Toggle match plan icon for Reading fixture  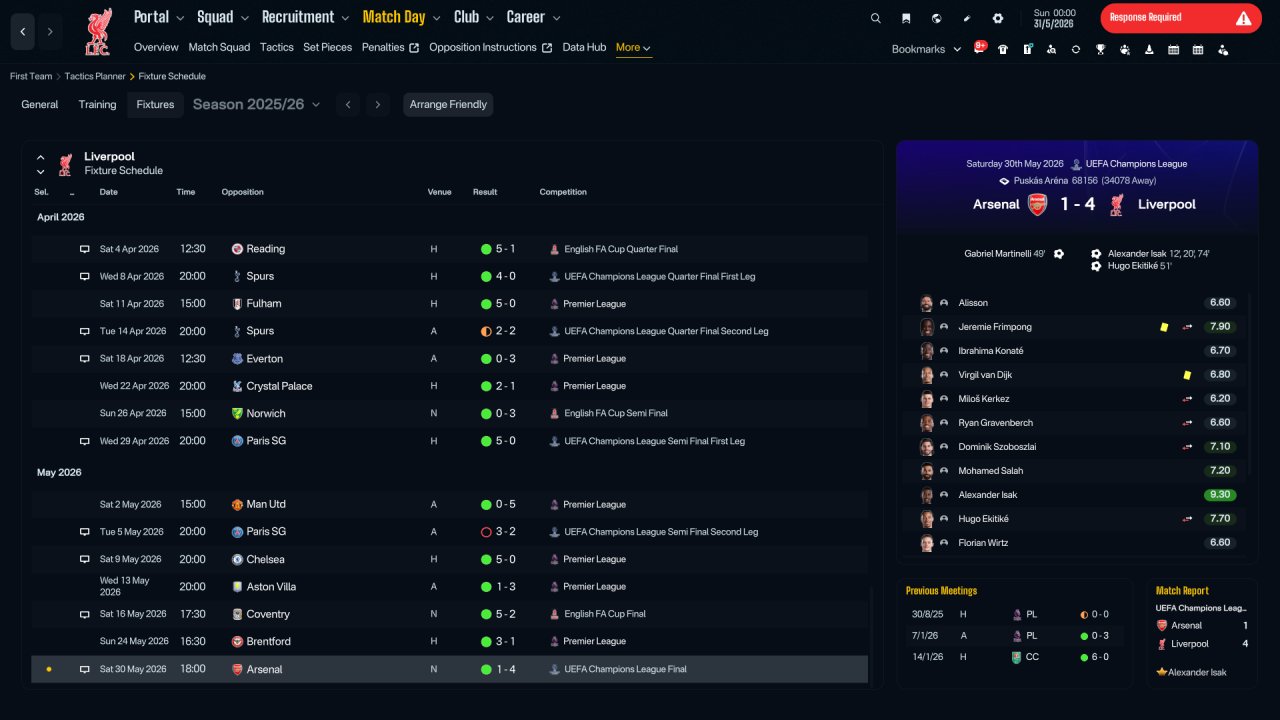point(85,249)
